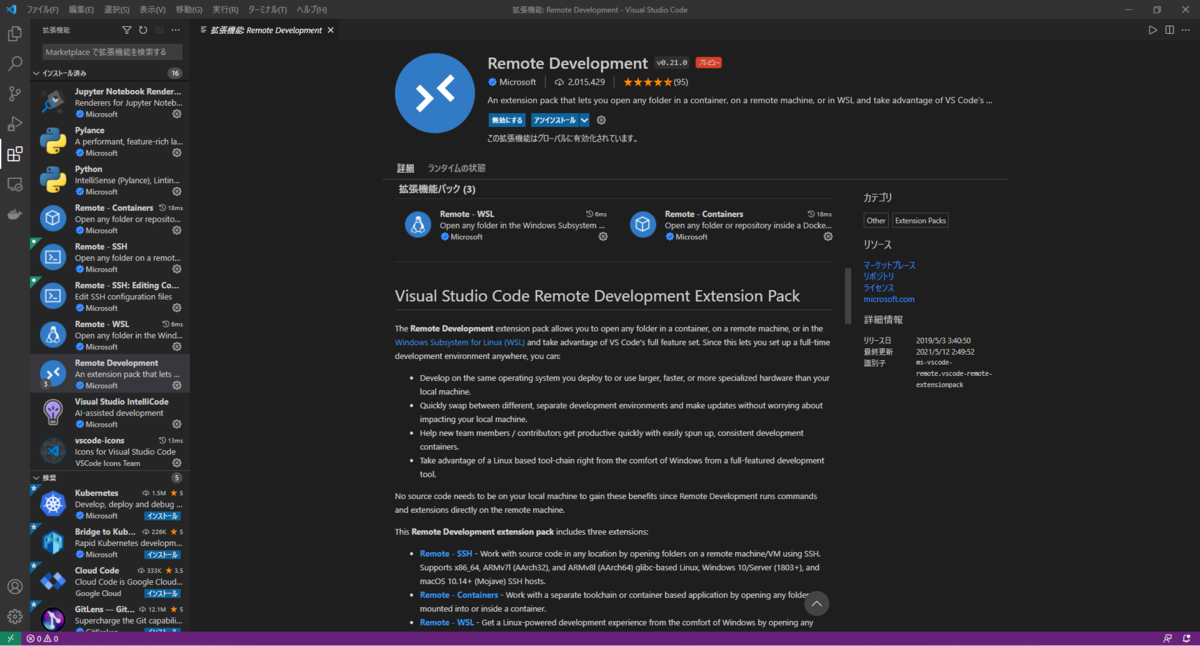Image resolution: width=1200 pixels, height=646 pixels.
Task: Follow Windows Subsystem for Linux (WSL) link
Action: [x=460, y=342]
